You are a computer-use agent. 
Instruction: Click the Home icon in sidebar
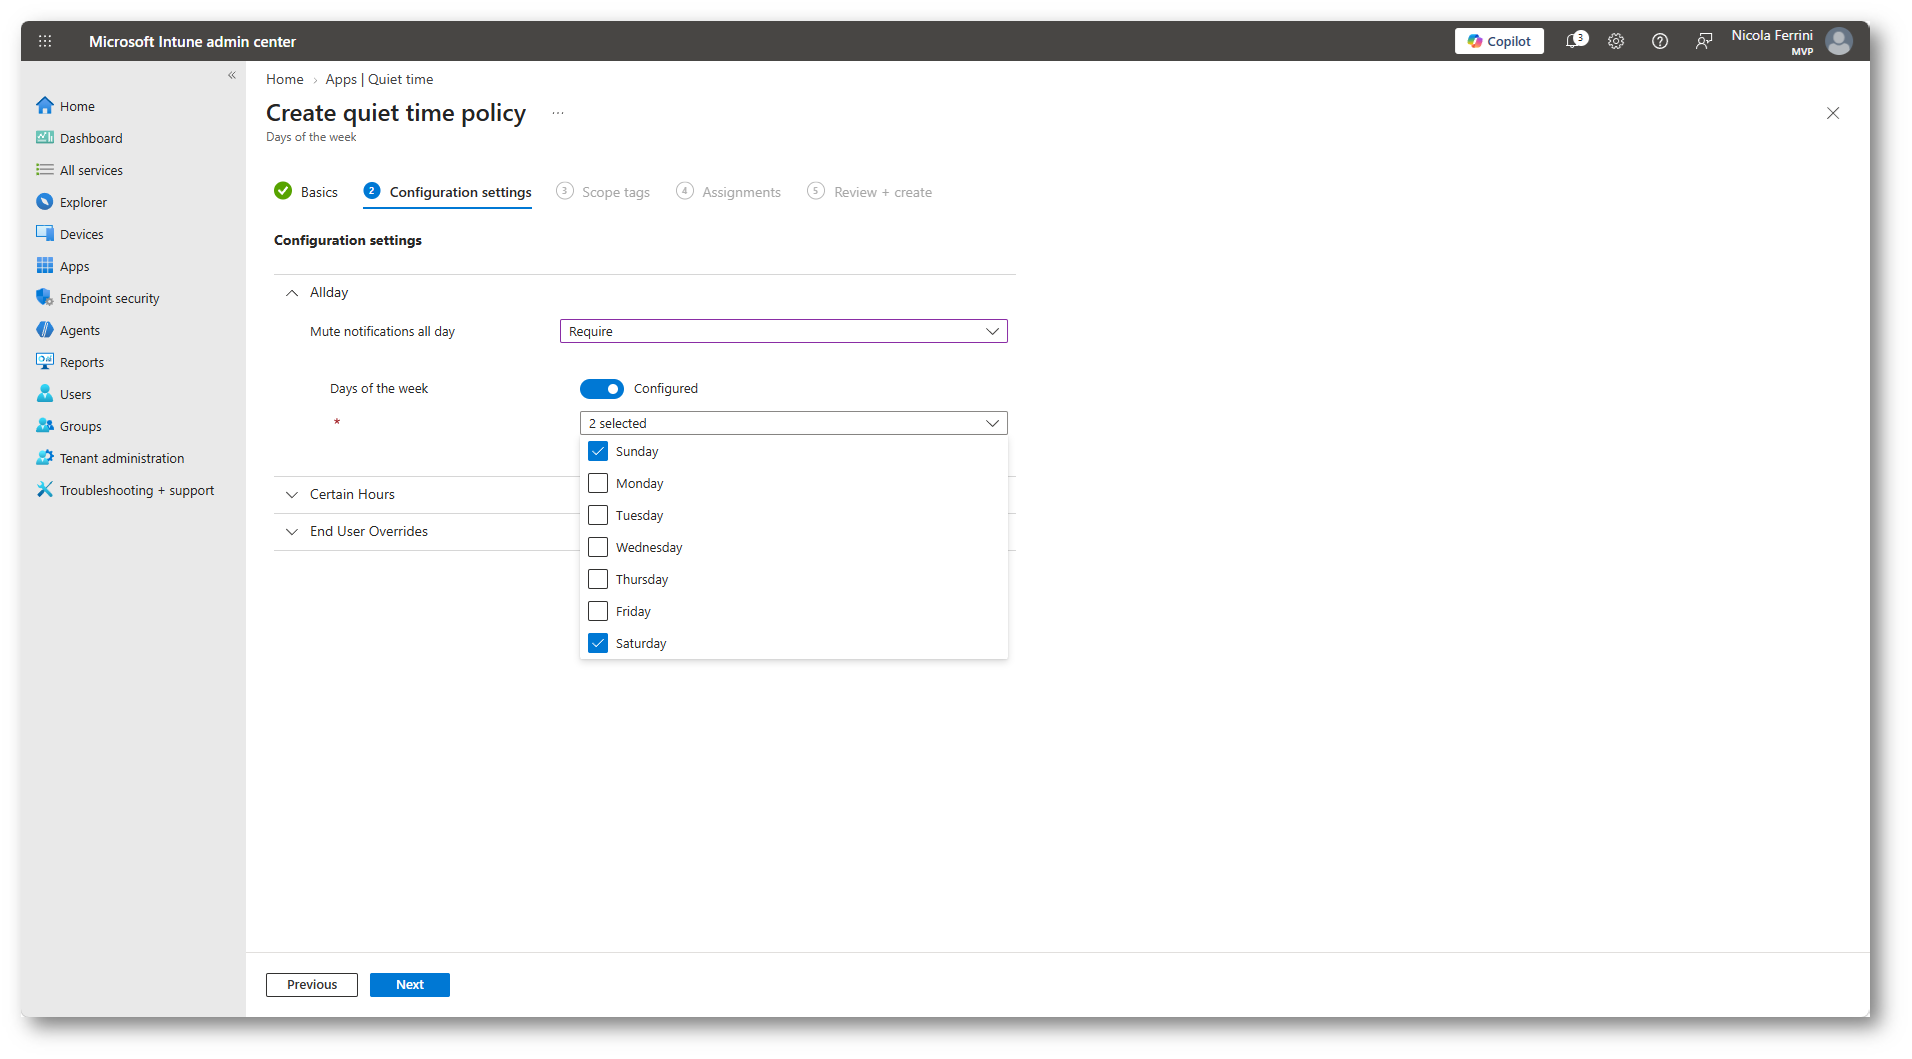pyautogui.click(x=45, y=105)
